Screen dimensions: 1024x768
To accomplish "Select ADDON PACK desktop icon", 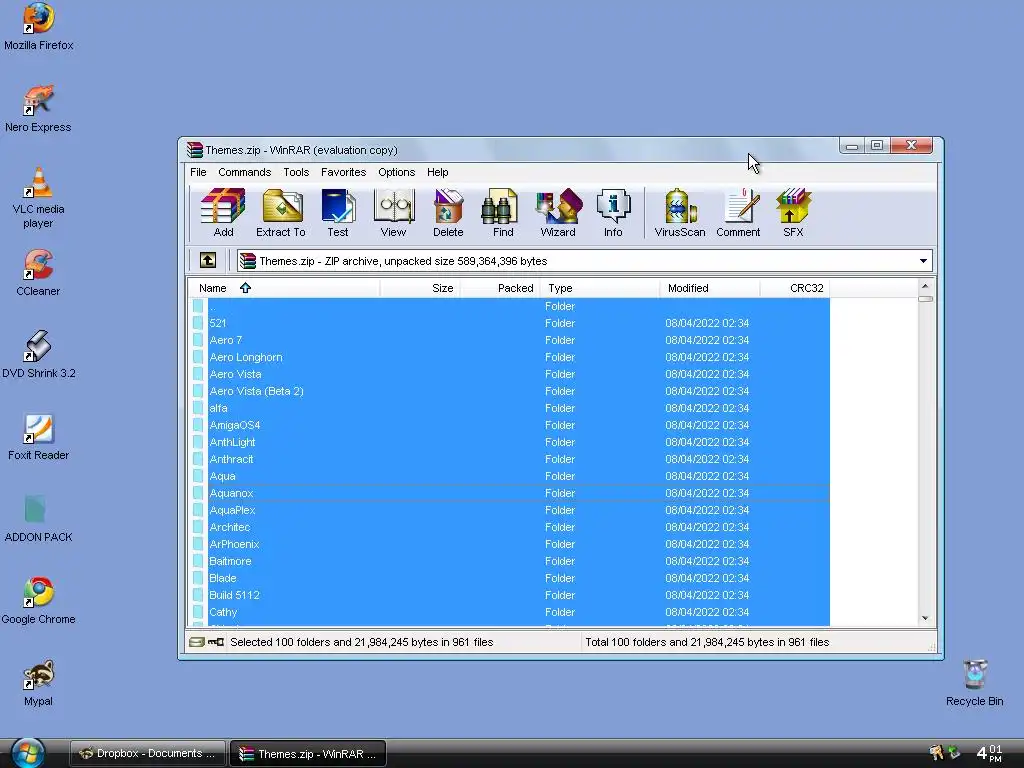I will (38, 519).
